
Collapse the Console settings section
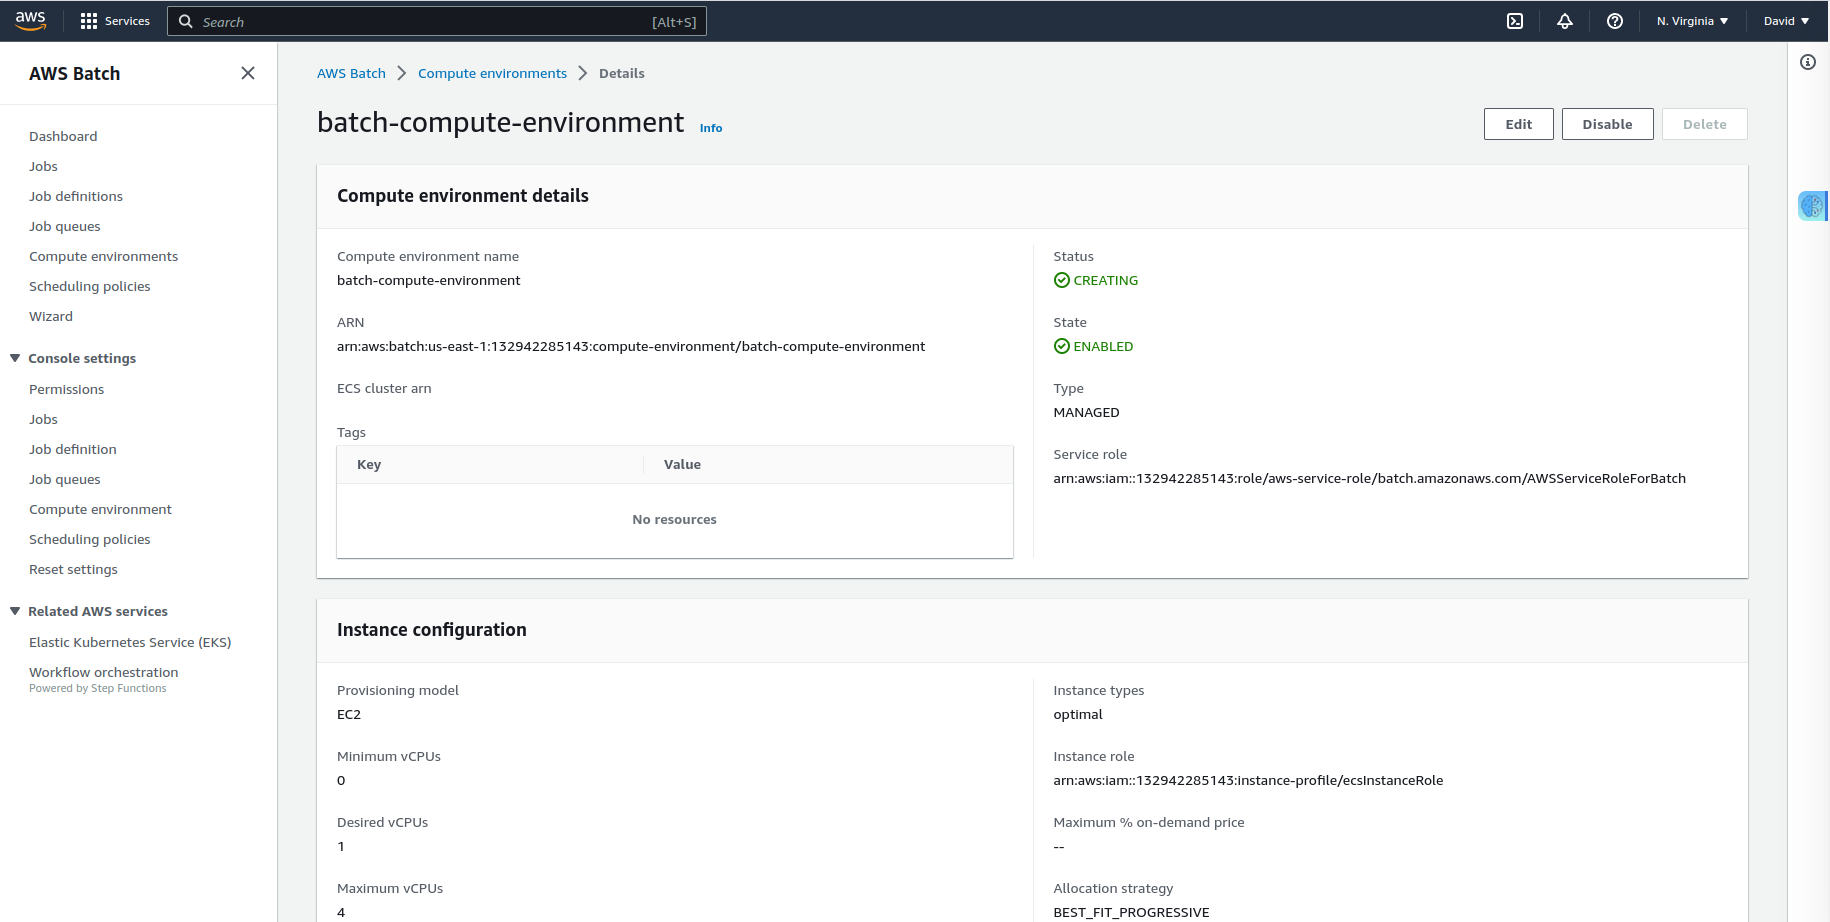coord(15,358)
